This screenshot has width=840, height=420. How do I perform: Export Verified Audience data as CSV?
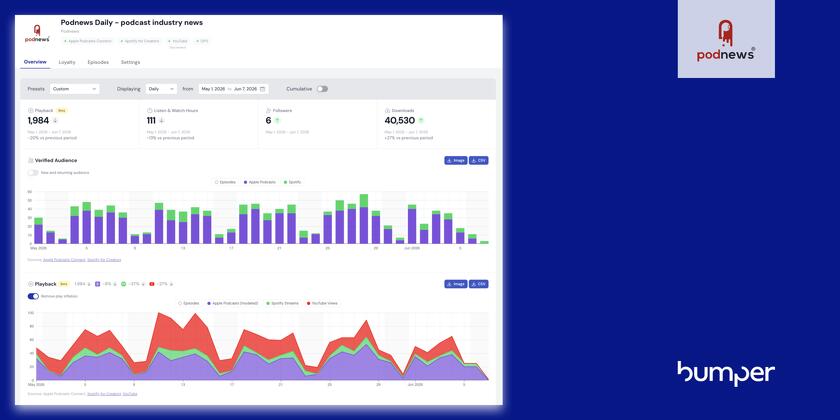pyautogui.click(x=478, y=160)
